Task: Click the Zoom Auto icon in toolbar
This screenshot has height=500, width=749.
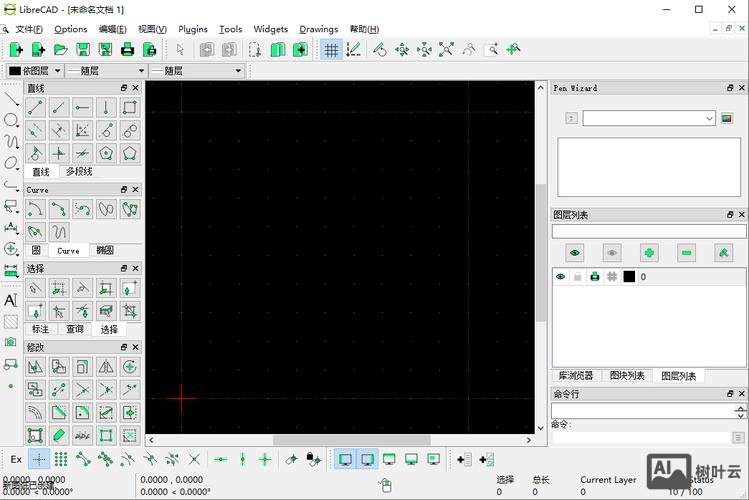Action: 446,49
